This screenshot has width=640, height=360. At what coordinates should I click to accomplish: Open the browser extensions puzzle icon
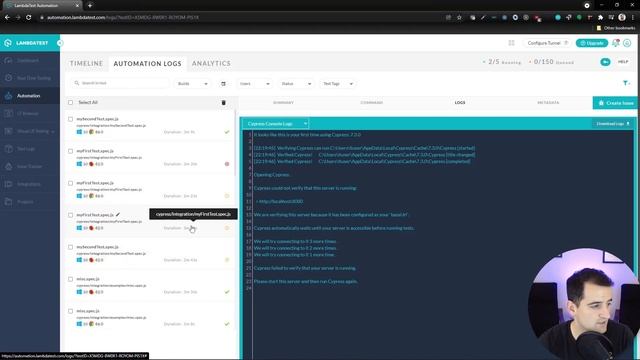tap(600, 18)
